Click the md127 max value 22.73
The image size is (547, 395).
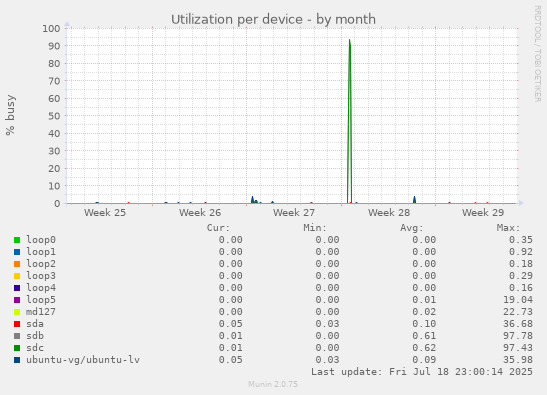[x=518, y=312]
